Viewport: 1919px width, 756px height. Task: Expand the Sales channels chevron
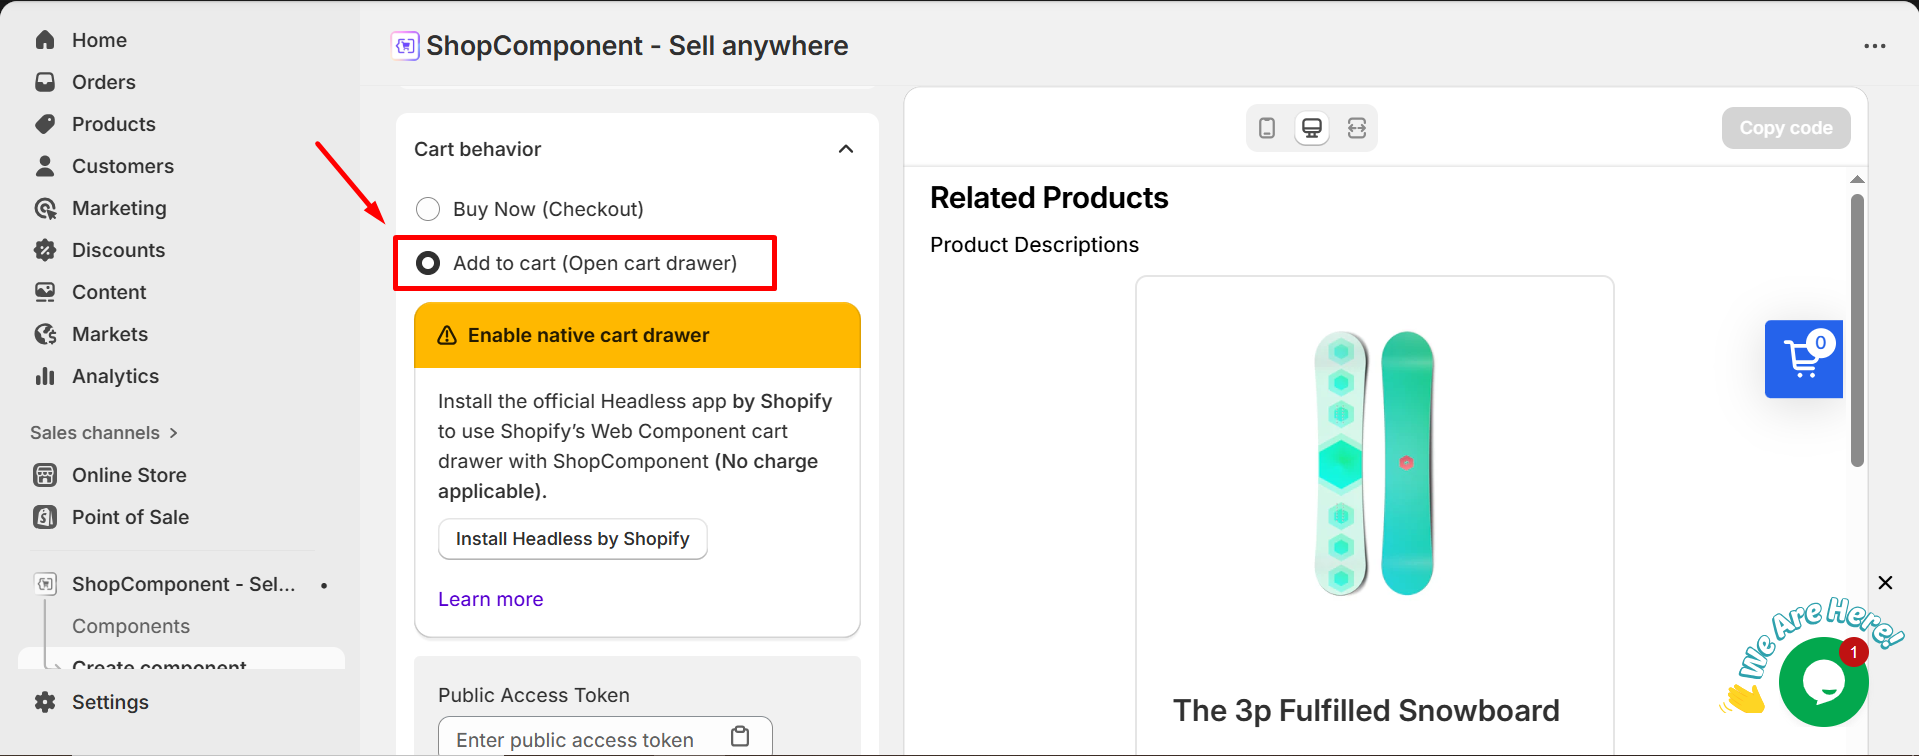point(173,433)
